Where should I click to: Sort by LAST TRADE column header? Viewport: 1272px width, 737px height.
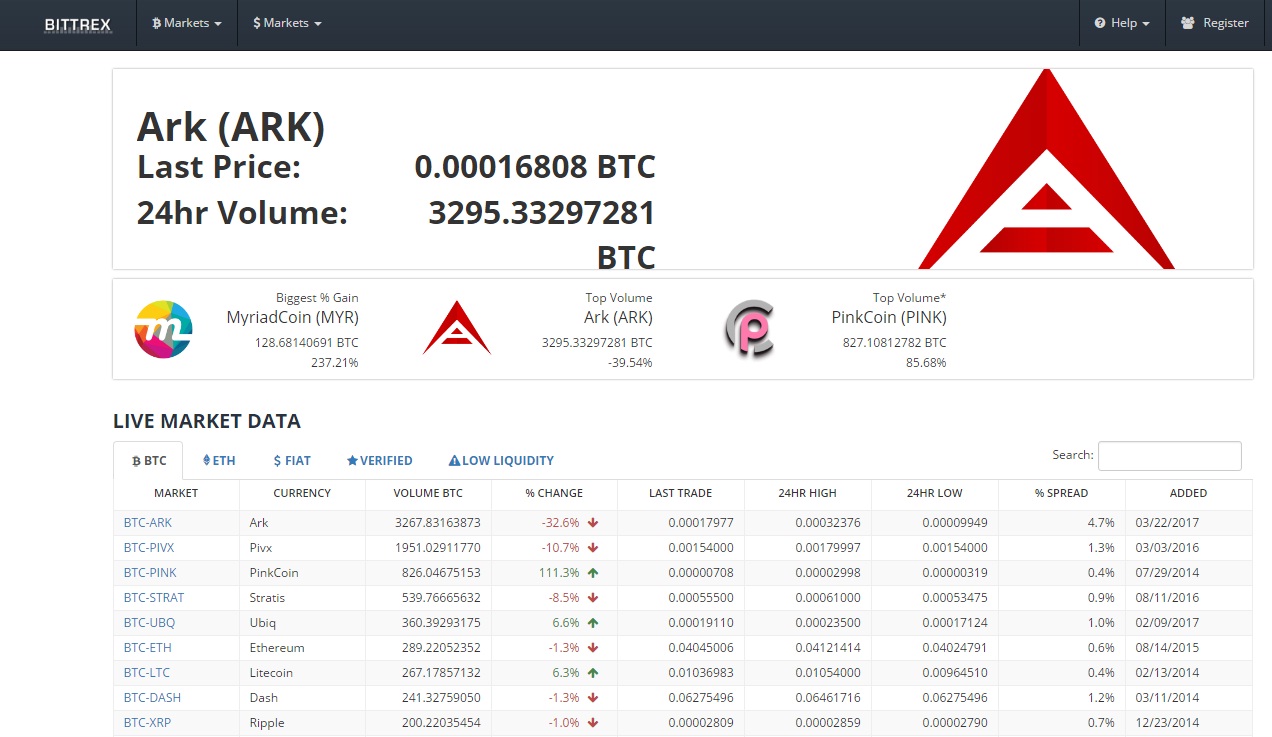pos(680,493)
